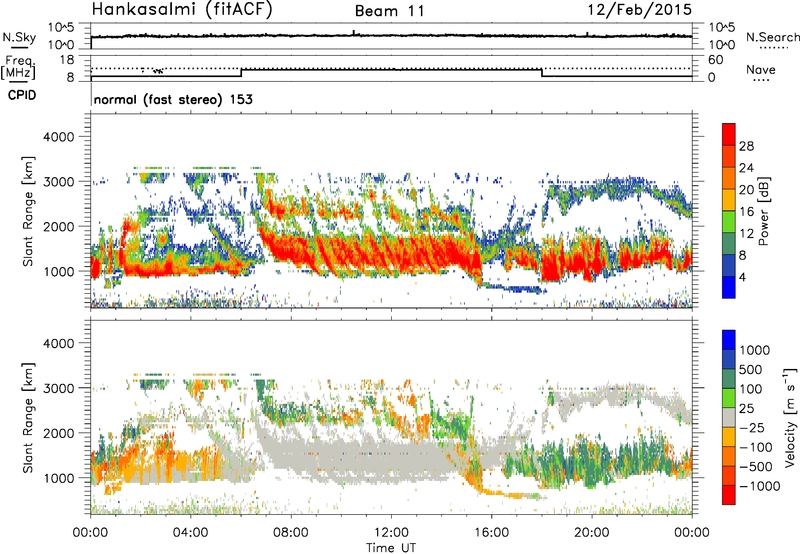
Task: Select the '3000' tick of the velocity panel
Action: click(x=59, y=388)
